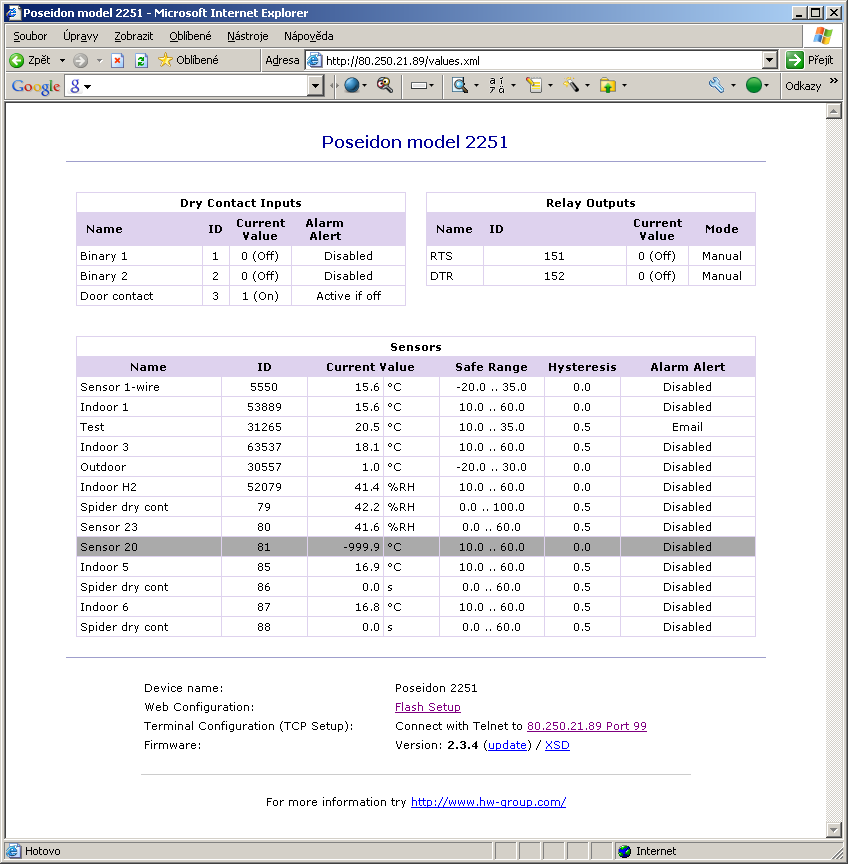Visit the hw-group.com website link
The image size is (848, 864).
click(x=488, y=802)
